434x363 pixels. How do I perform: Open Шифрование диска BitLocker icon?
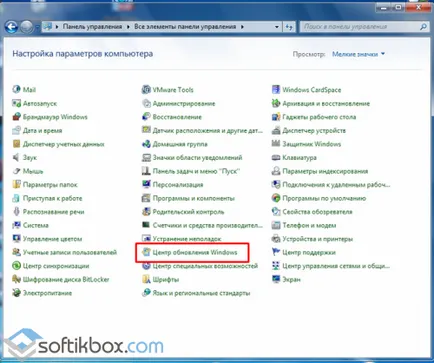16,279
